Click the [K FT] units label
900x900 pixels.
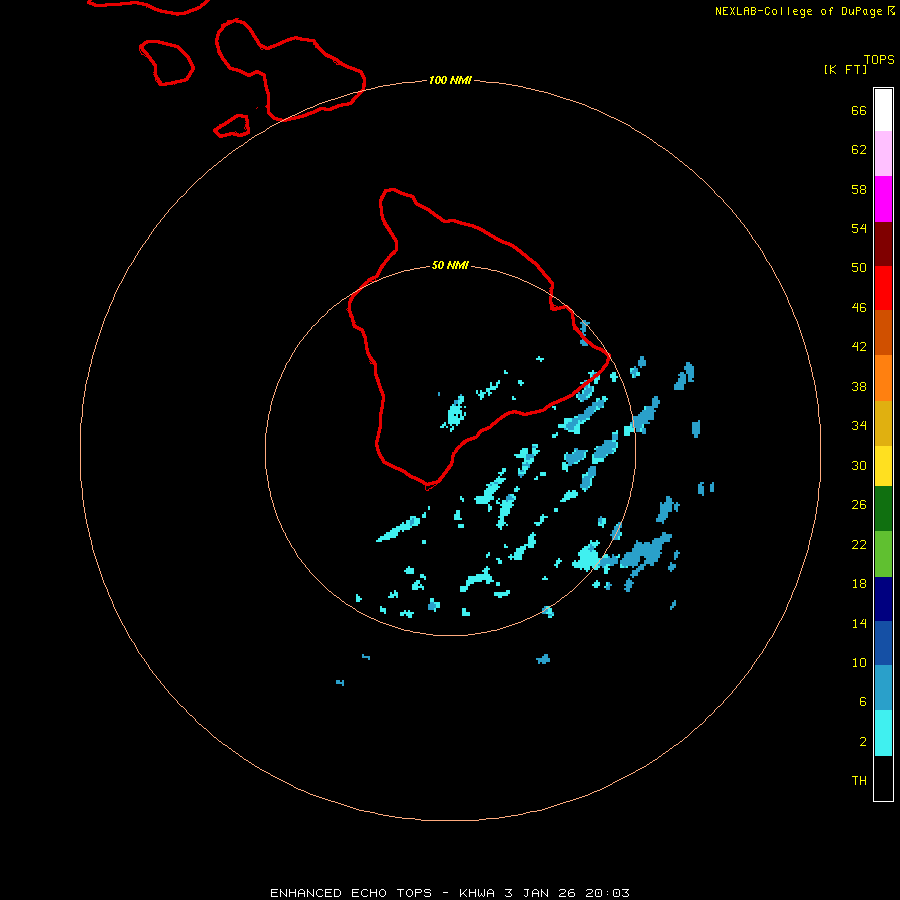[x=845, y=69]
